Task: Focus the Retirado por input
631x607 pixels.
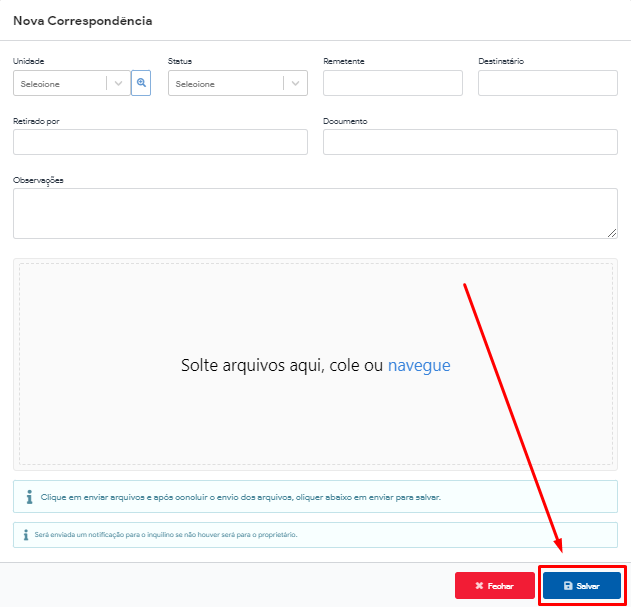Action: [161, 142]
